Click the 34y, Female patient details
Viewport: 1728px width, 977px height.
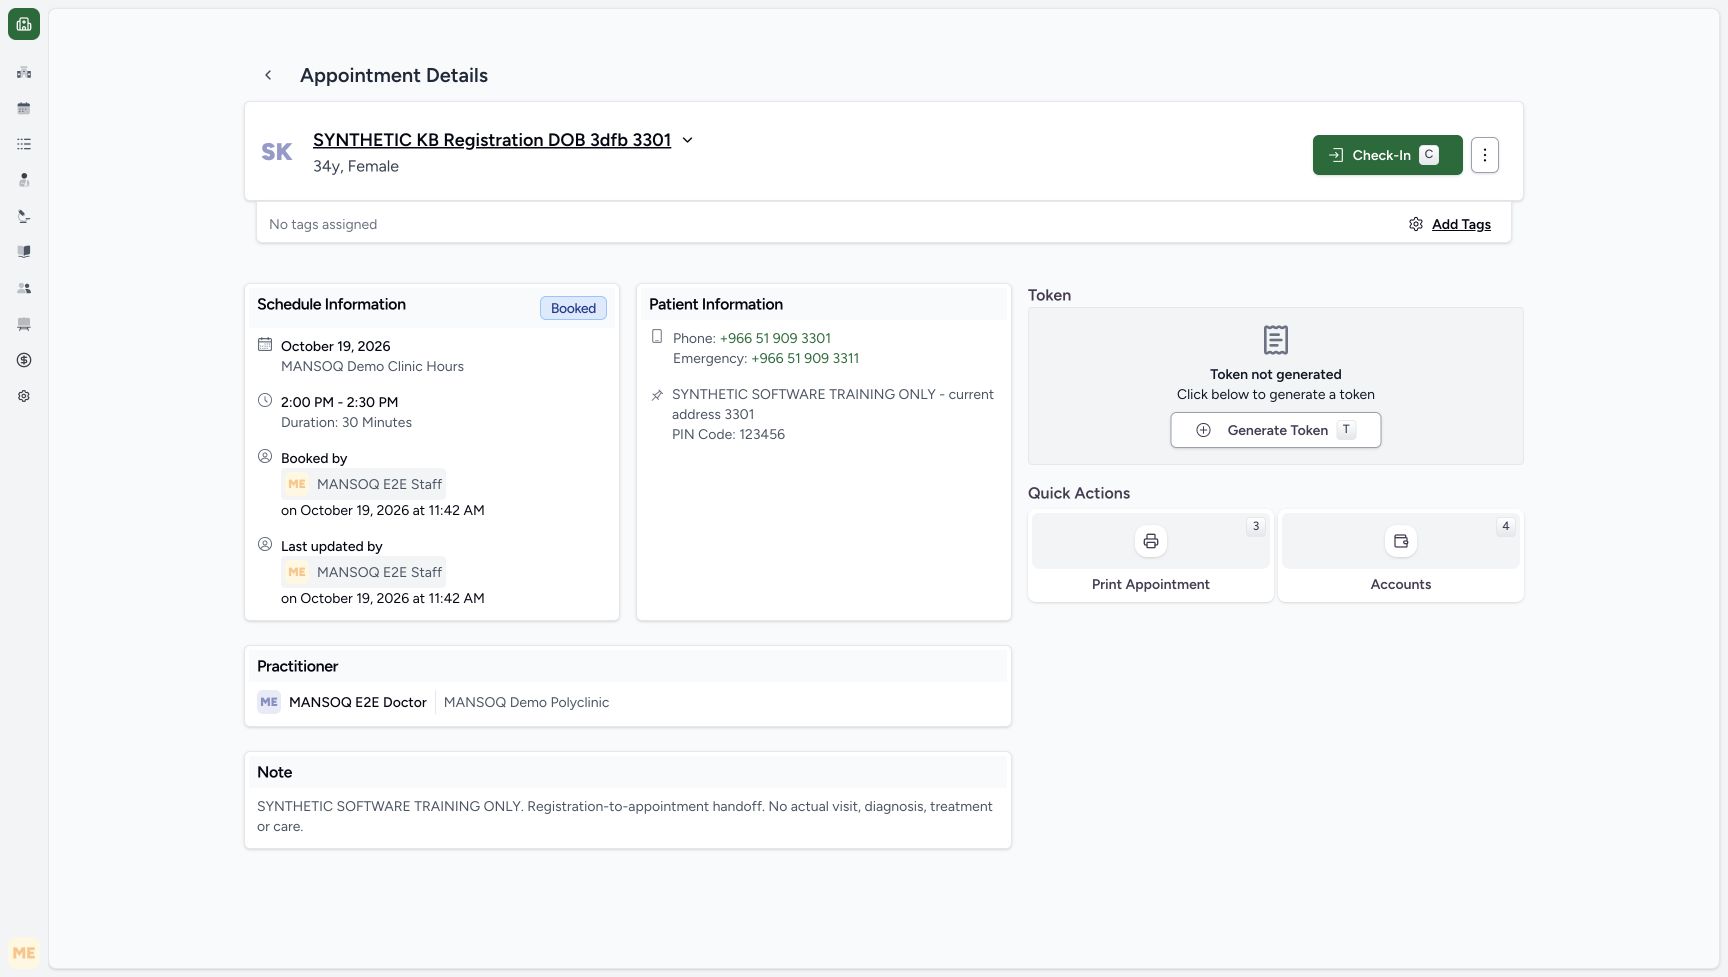tap(356, 166)
